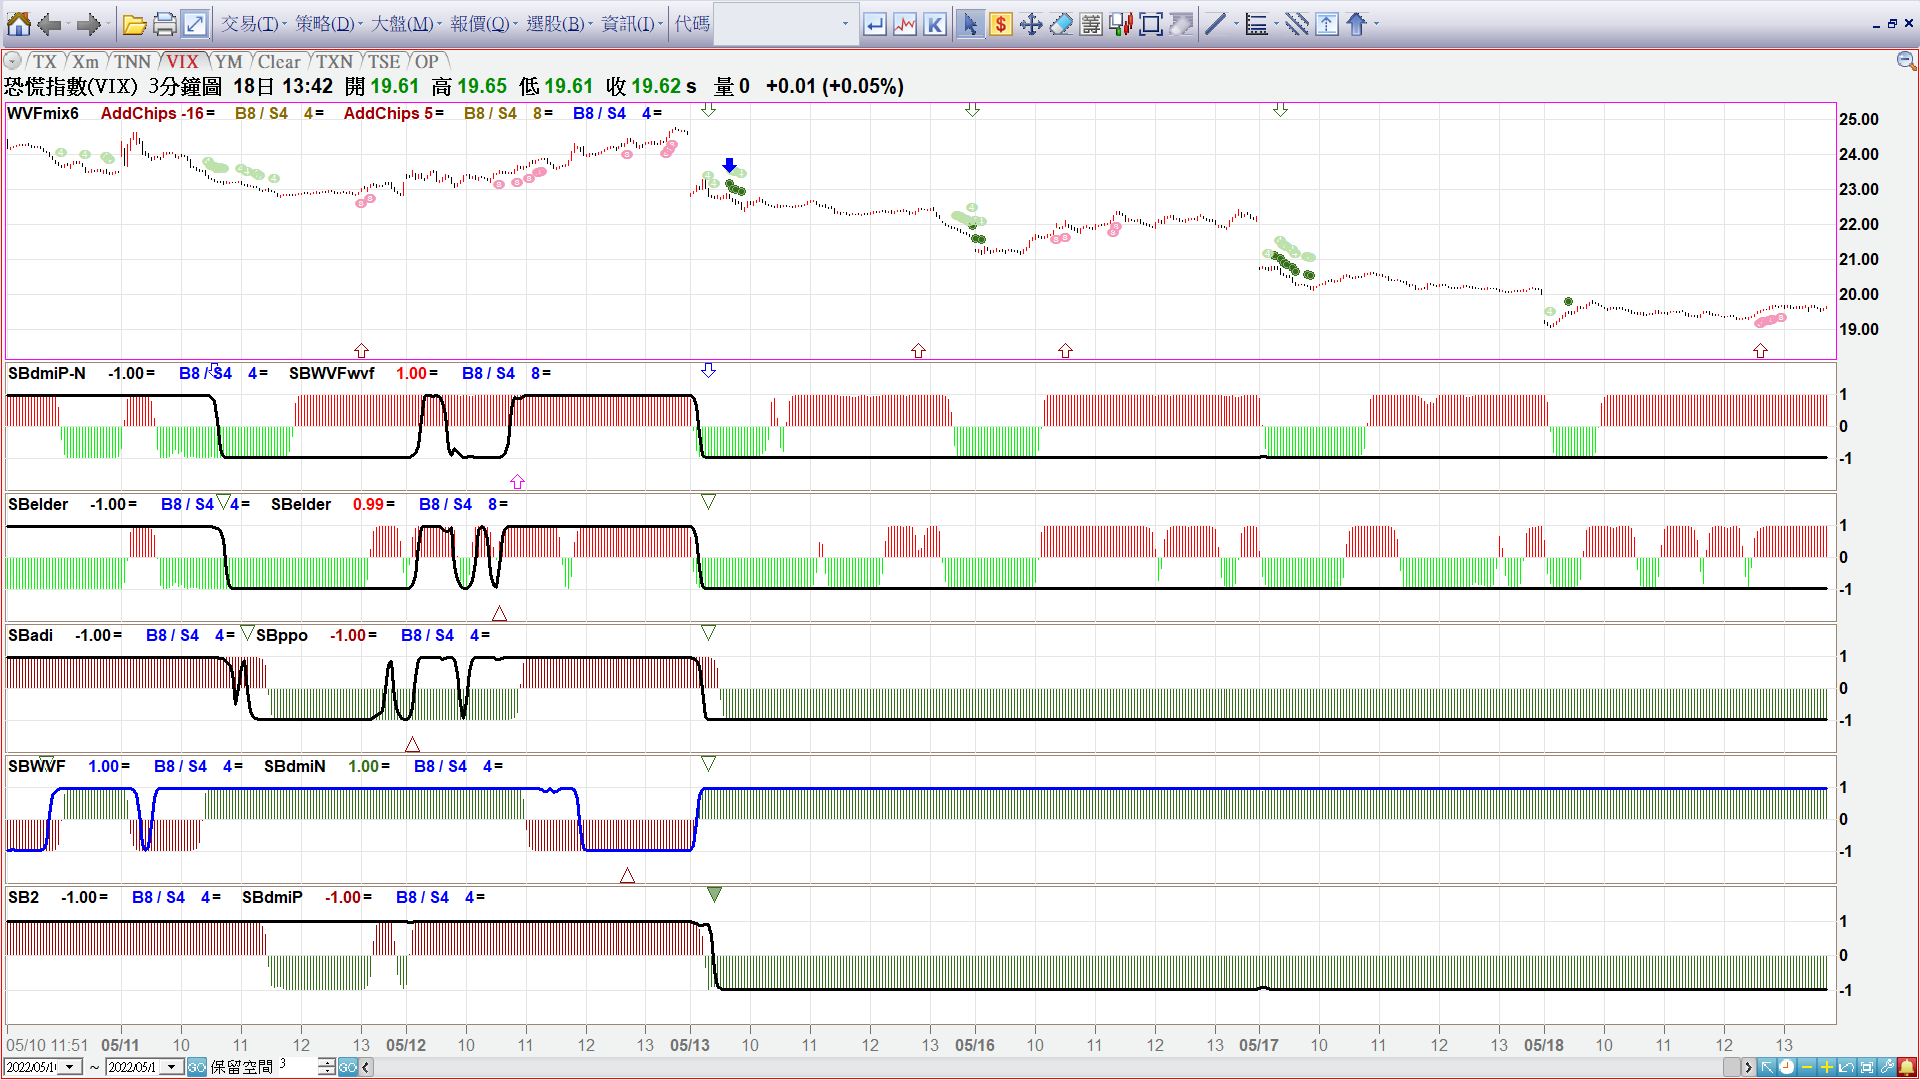The height and width of the screenshot is (1080, 1920).
Task: Click the alert bell icon
Action: click(1907, 1067)
